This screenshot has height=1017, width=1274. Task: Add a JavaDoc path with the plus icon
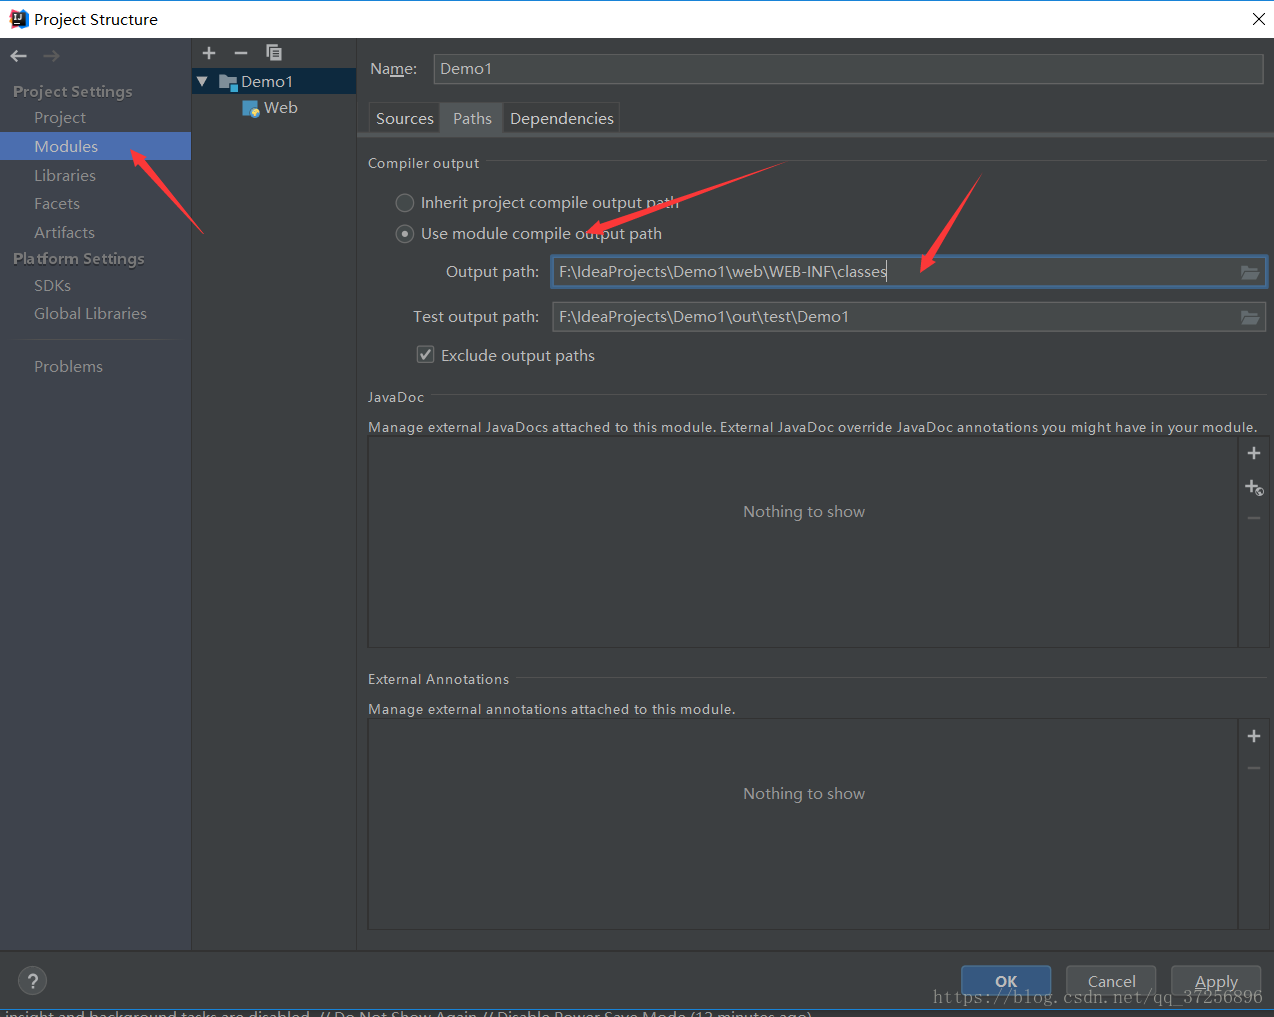click(x=1254, y=453)
